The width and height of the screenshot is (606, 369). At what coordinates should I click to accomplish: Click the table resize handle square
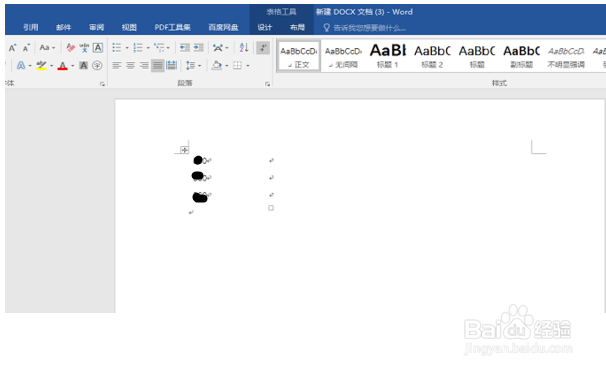pos(271,208)
